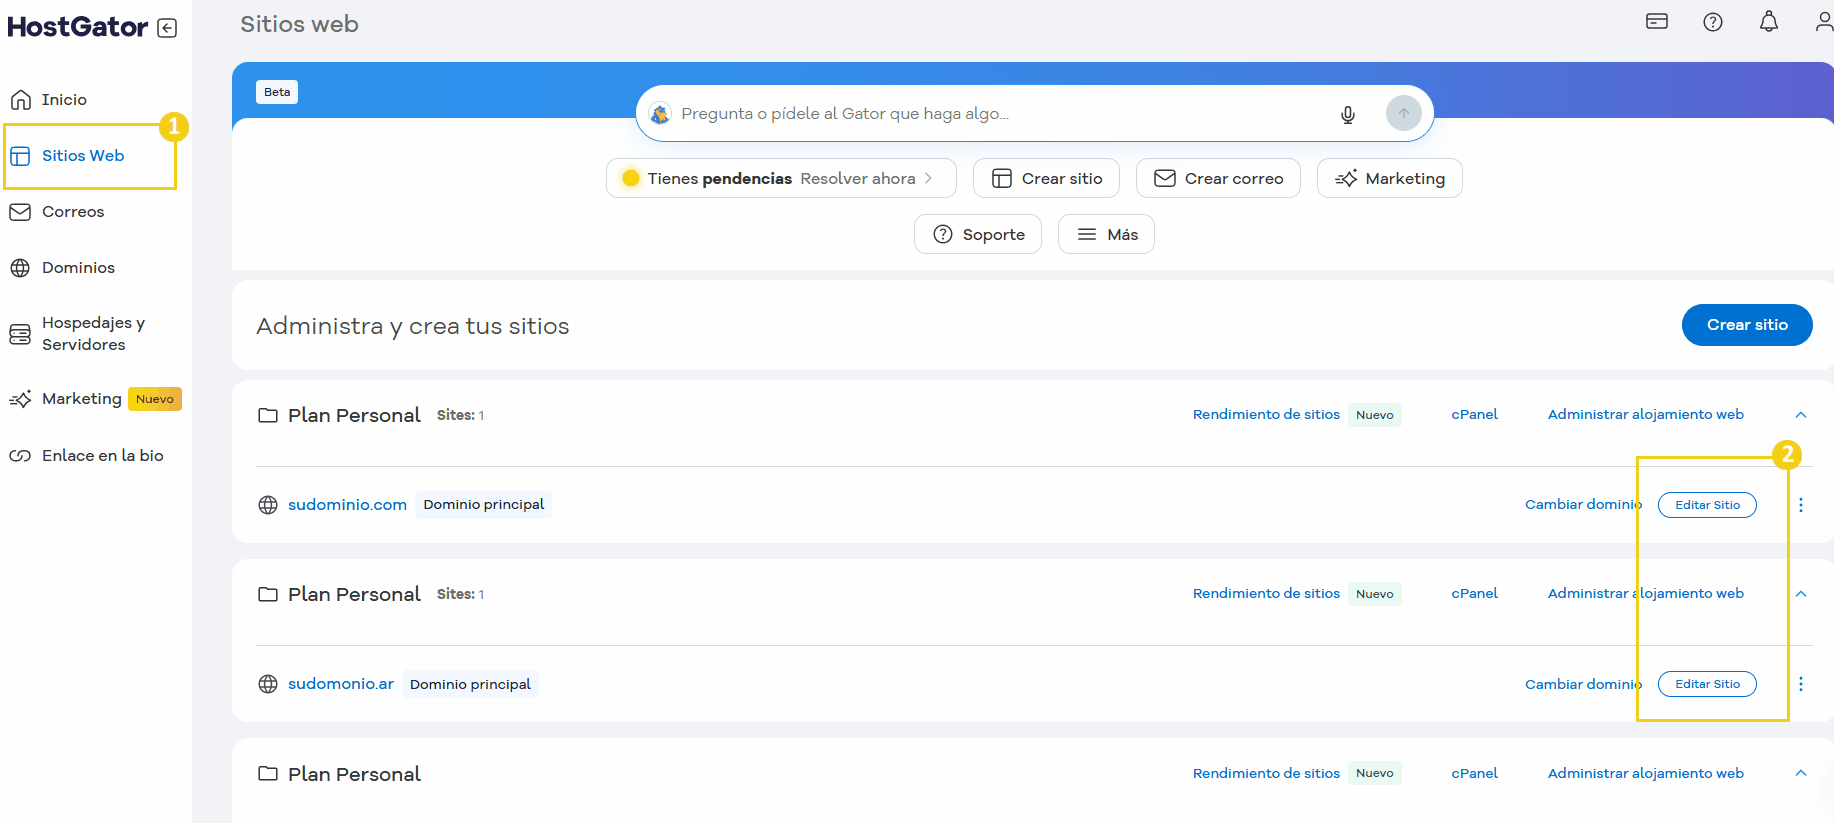Click Tienes pendencias Resolver ahora chip

tap(781, 178)
